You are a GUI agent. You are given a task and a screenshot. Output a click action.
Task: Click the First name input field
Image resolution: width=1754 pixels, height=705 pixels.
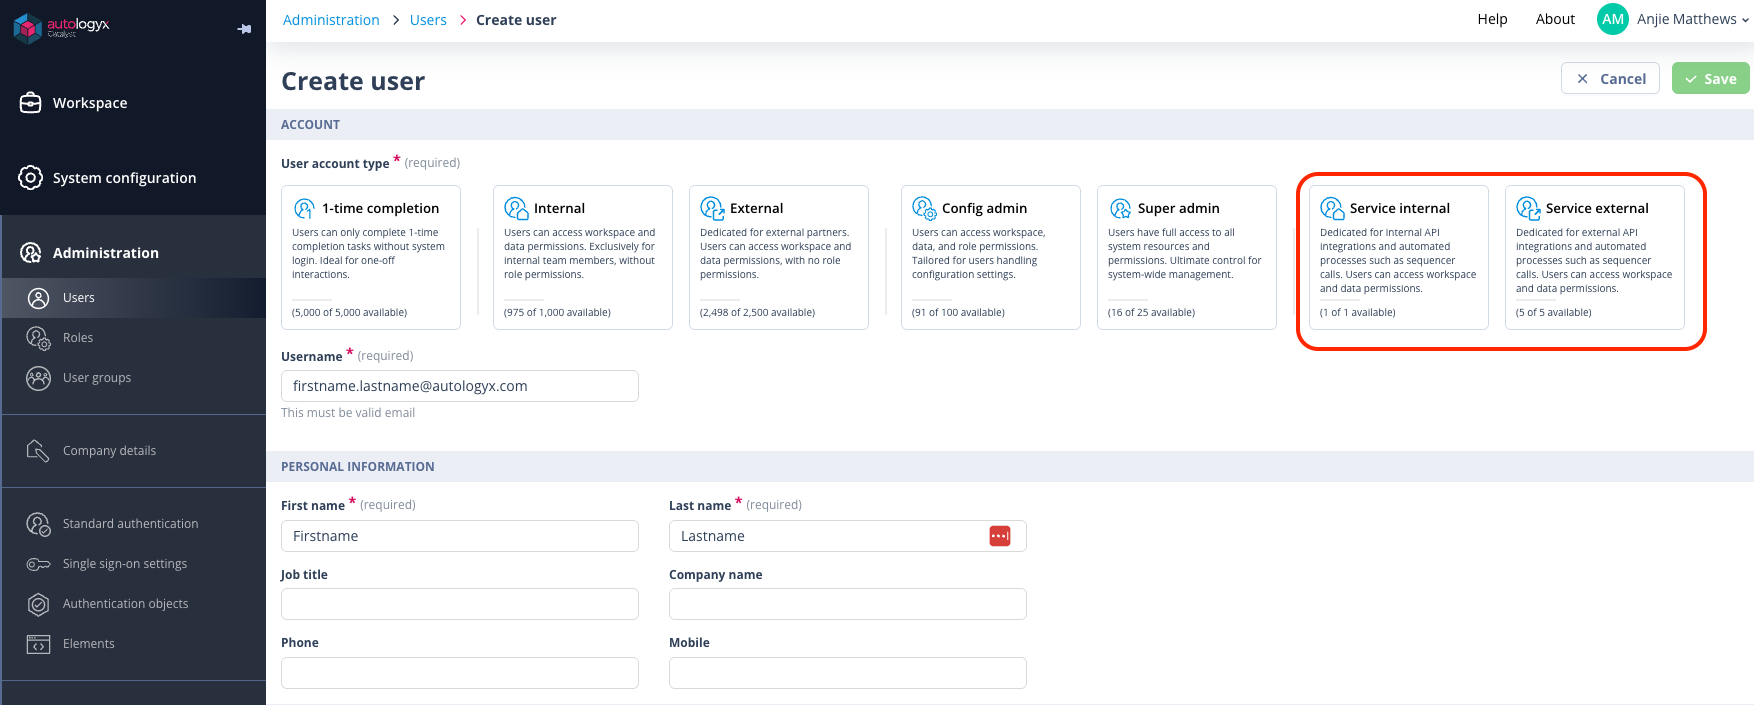click(460, 536)
